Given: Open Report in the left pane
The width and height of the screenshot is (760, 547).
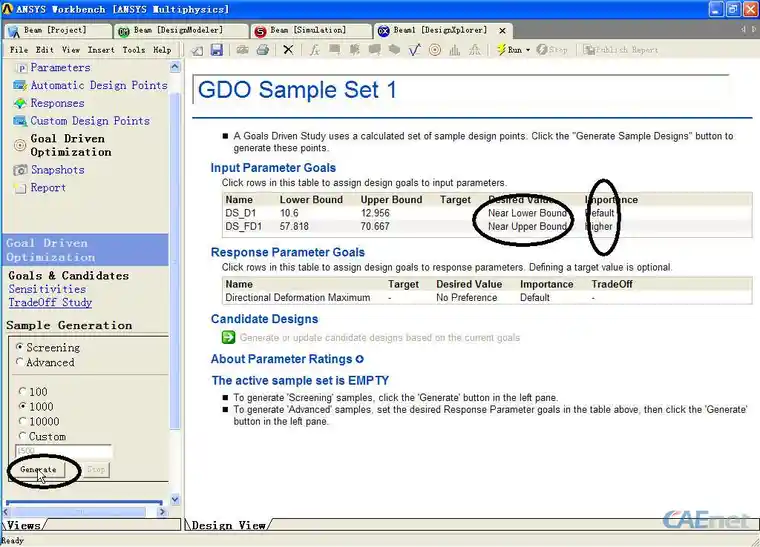Looking at the screenshot, I should coord(48,188).
